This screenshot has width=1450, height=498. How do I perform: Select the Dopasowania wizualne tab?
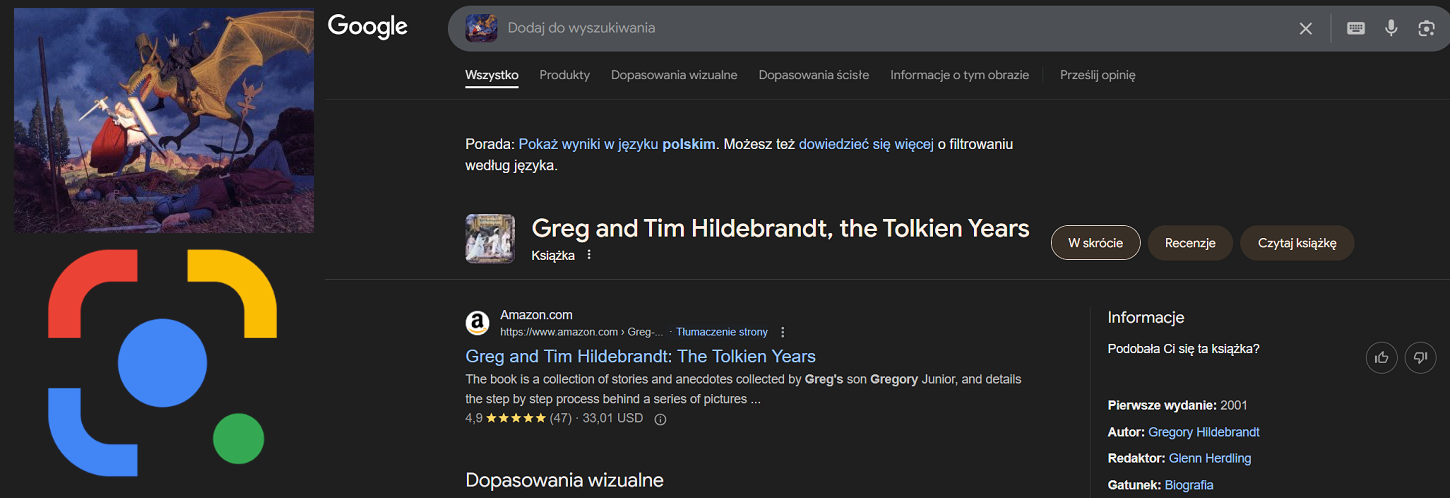[674, 75]
